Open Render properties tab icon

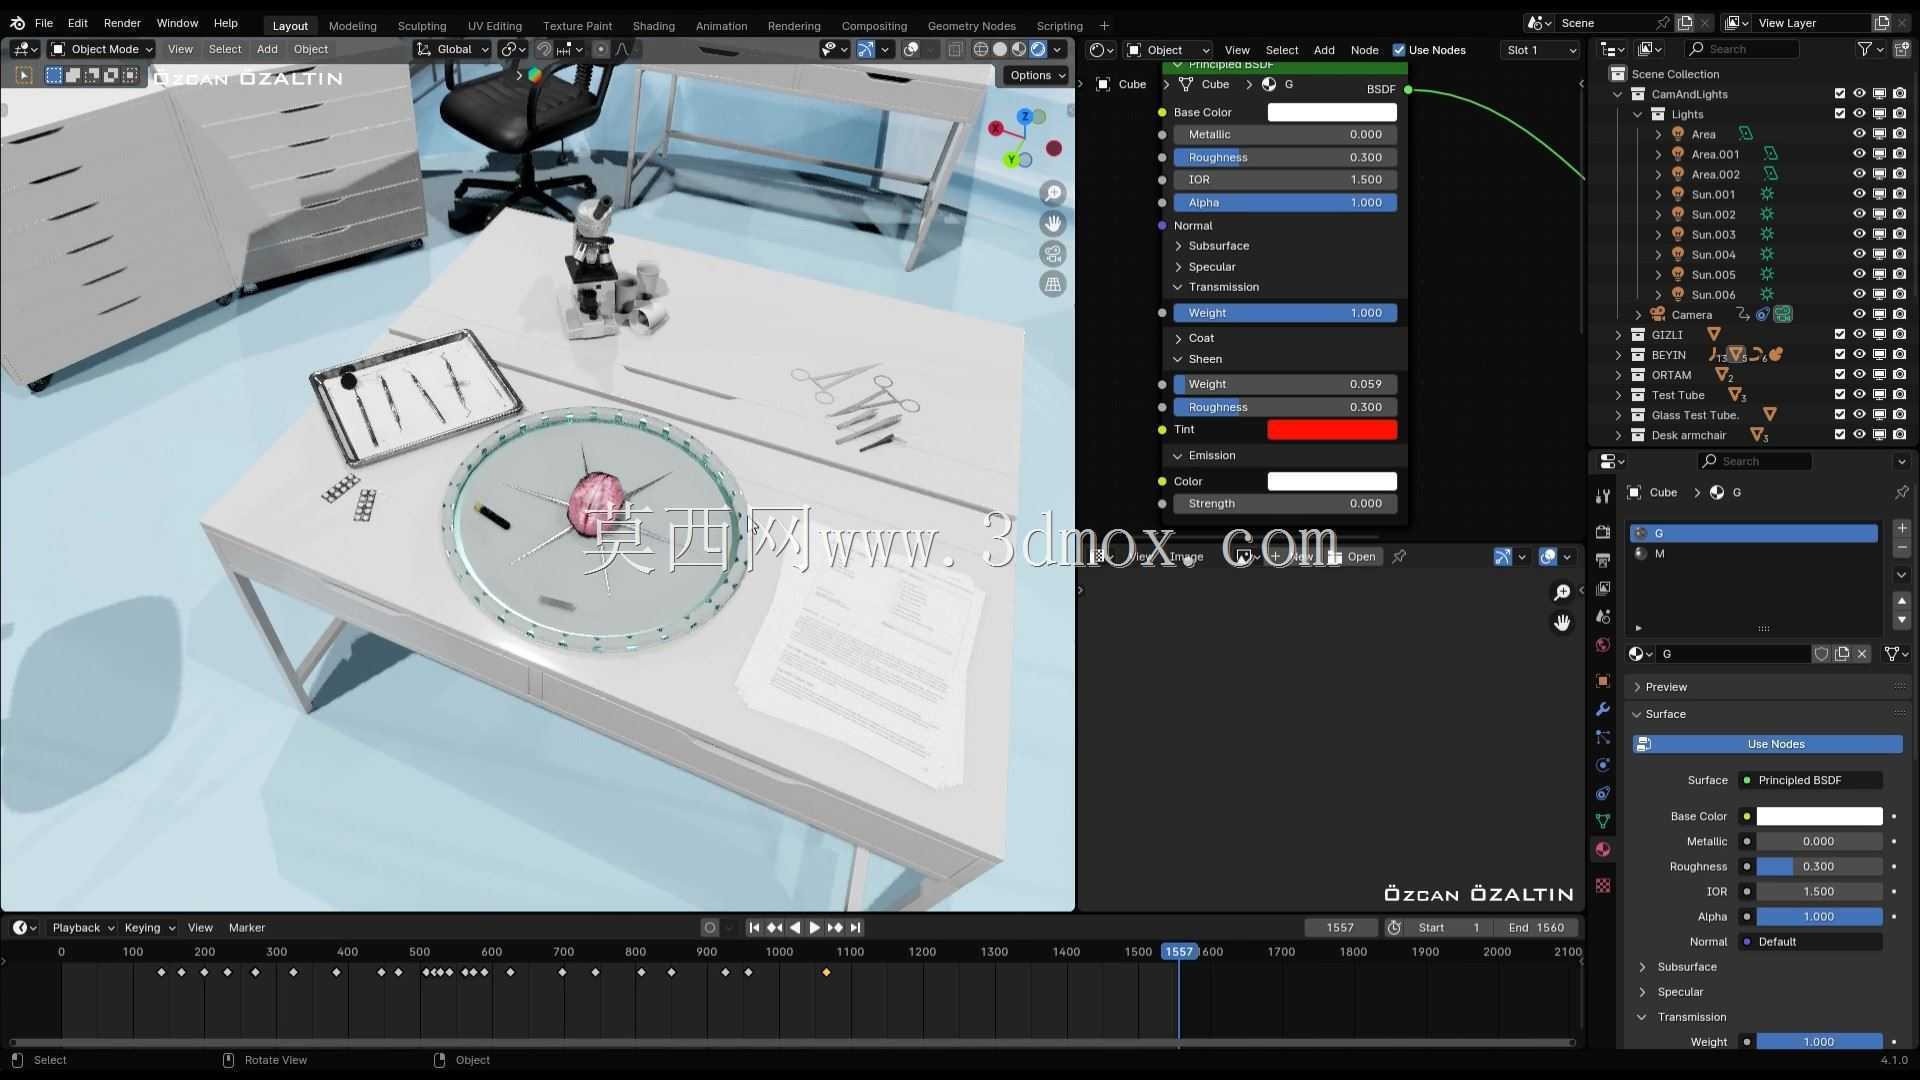pos(1603,532)
